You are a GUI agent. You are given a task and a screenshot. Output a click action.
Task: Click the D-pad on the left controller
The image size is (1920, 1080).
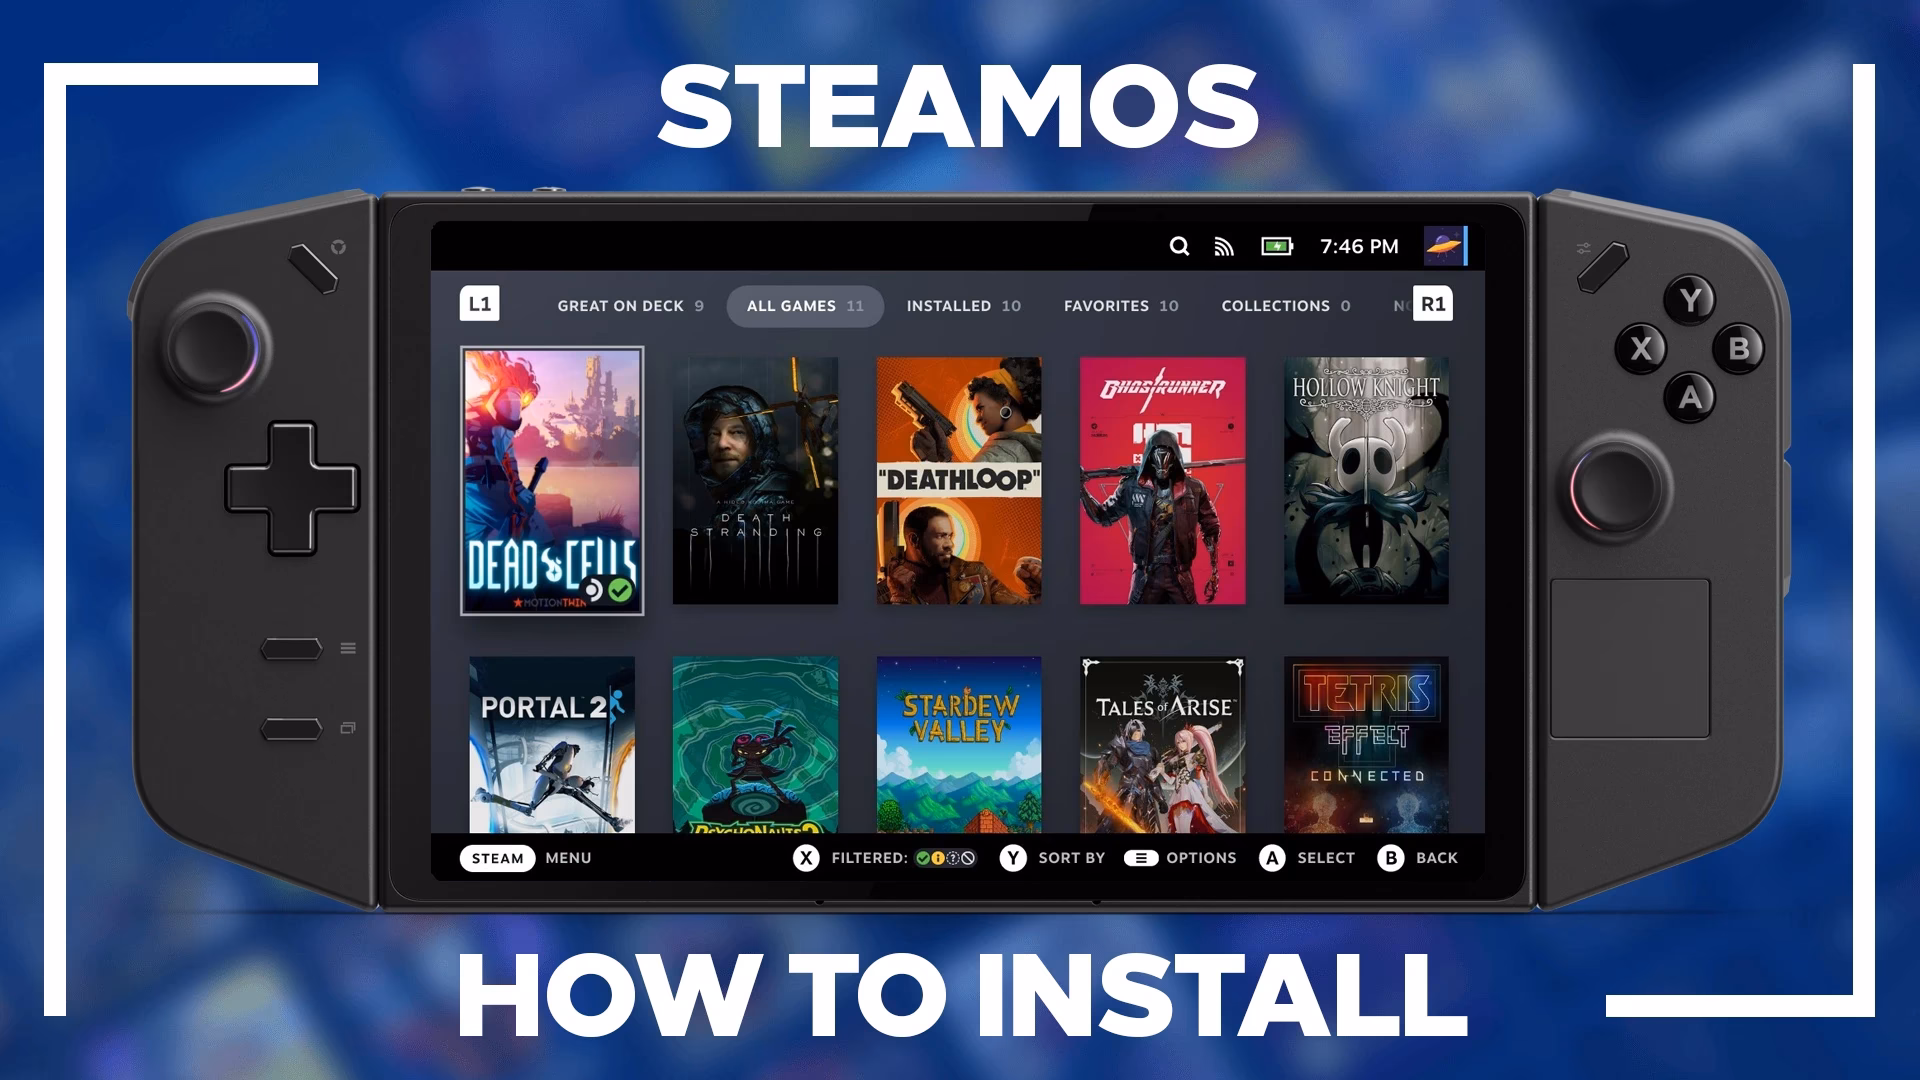coord(291,488)
